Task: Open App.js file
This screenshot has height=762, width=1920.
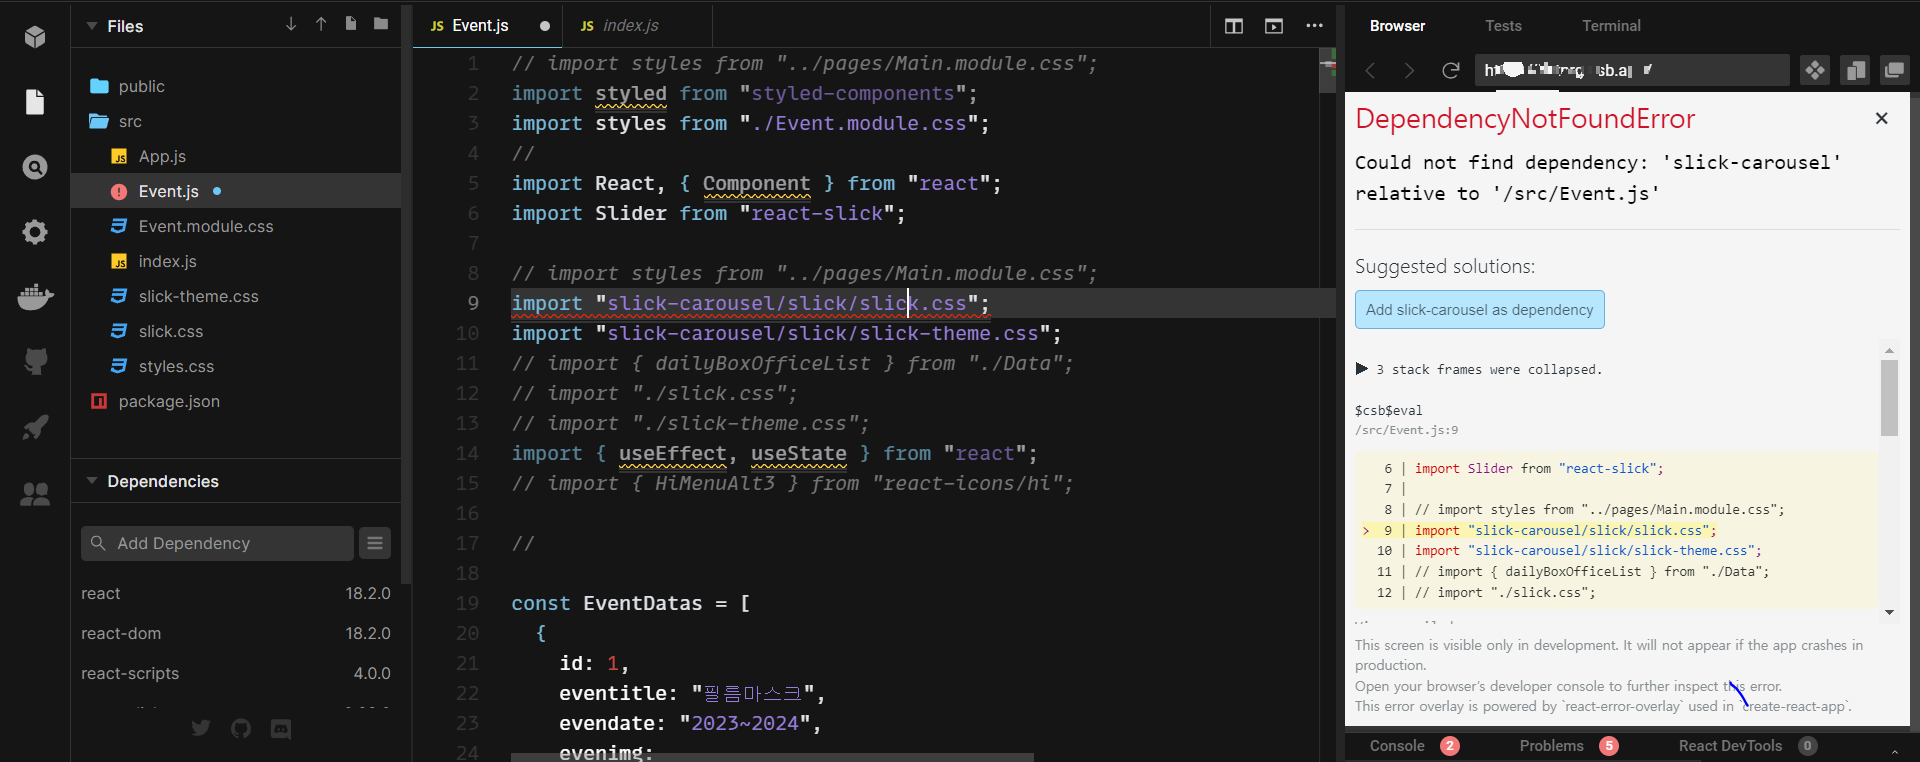Action: 162,156
